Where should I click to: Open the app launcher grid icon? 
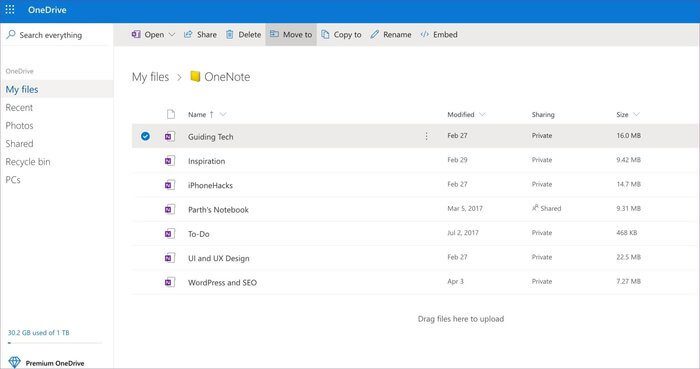[10, 9]
